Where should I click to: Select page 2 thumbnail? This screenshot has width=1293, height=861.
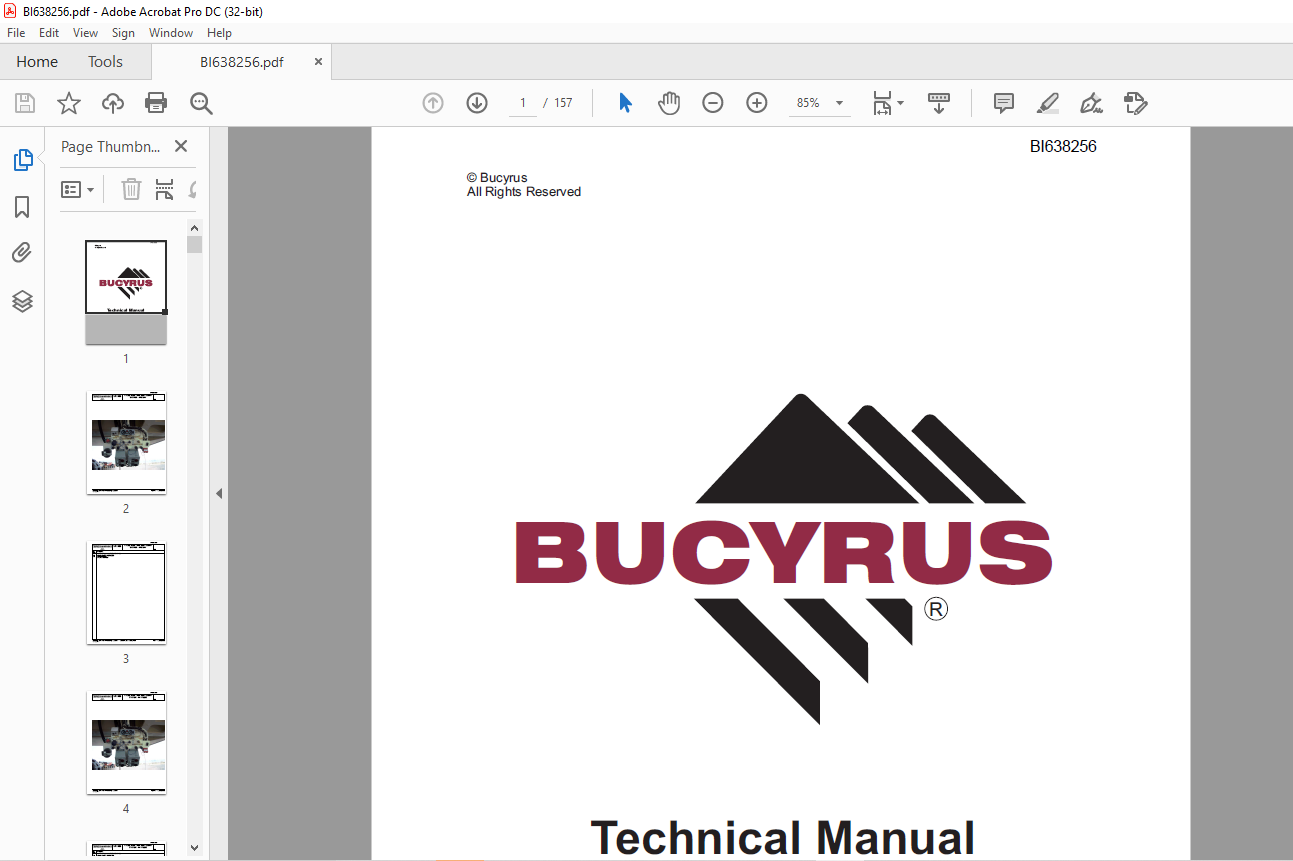coord(126,443)
